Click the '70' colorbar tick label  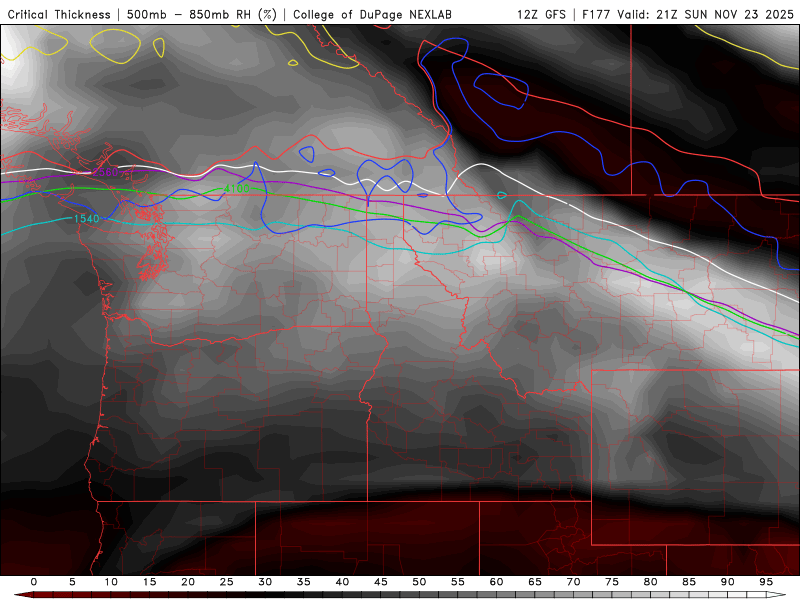[x=573, y=582]
